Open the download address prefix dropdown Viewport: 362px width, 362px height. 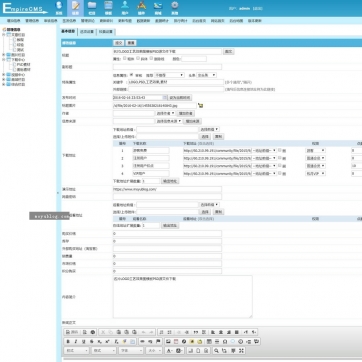pos(209,129)
